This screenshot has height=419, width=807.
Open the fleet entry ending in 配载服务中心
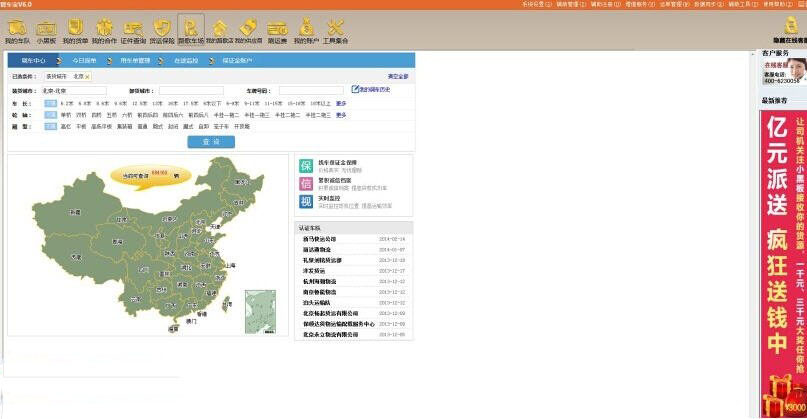click(x=354, y=324)
